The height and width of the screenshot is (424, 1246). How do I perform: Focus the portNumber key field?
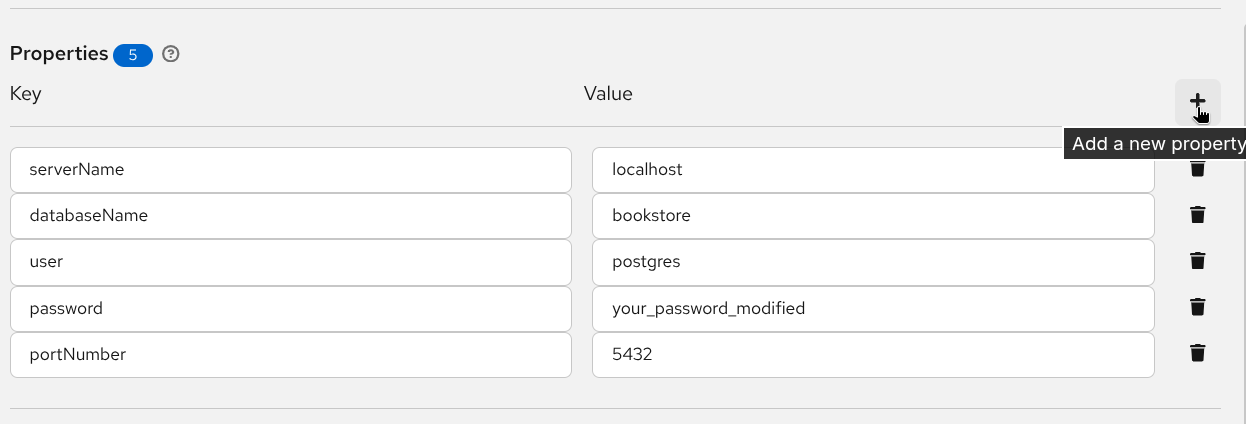[290, 354]
